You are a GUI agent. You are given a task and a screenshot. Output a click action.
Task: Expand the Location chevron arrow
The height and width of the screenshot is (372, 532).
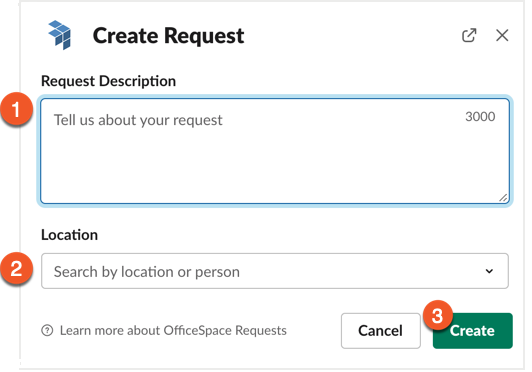[489, 271]
